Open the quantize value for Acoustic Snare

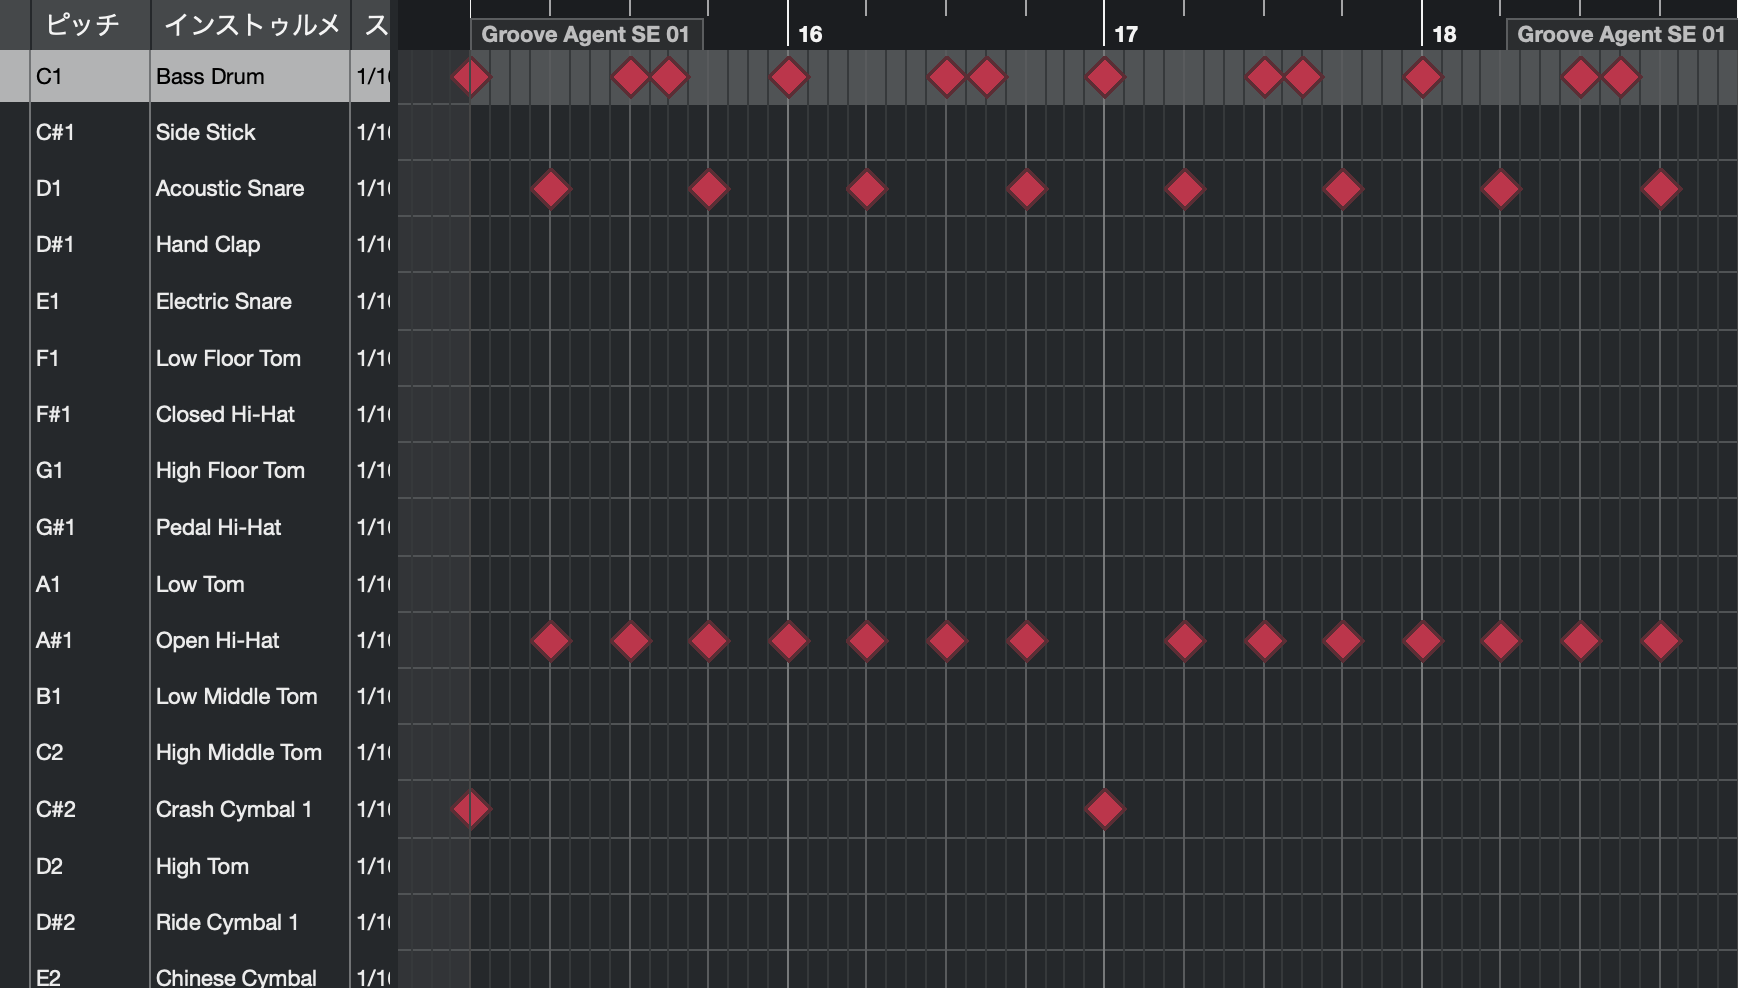372,188
